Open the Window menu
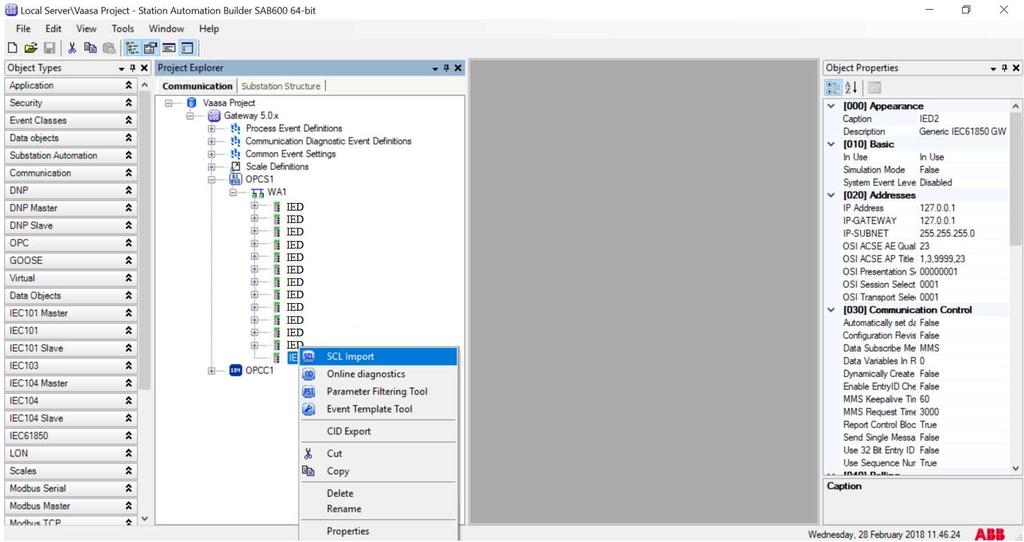Image resolution: width=1024 pixels, height=542 pixels. click(167, 29)
